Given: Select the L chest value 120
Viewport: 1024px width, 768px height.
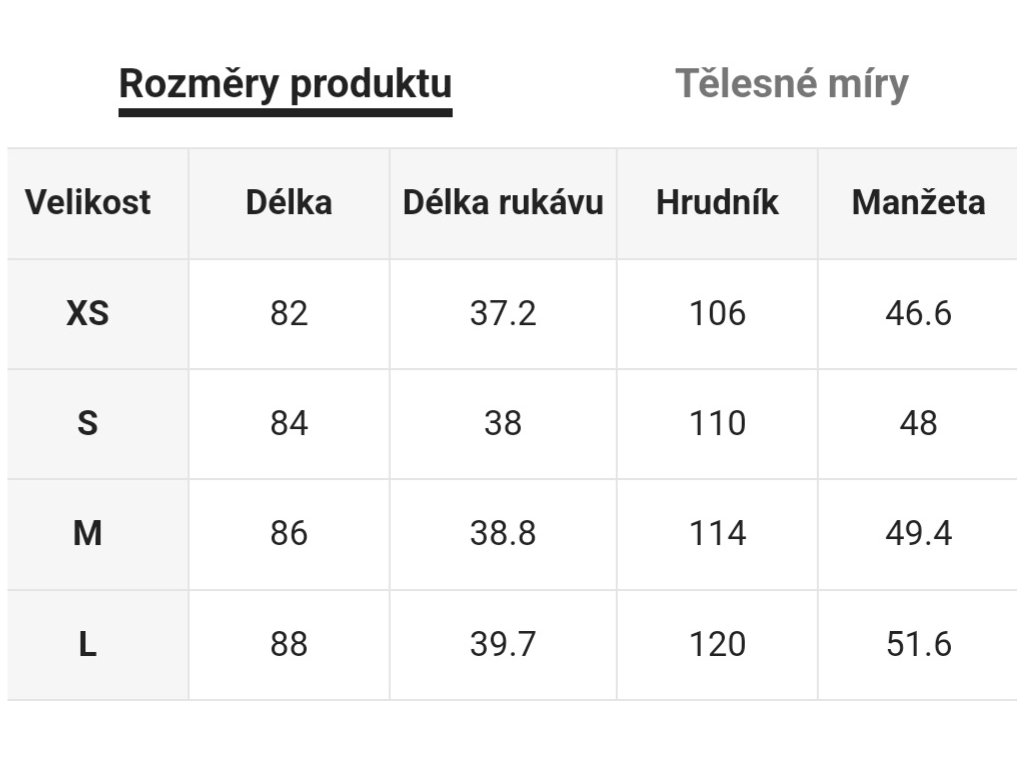Looking at the screenshot, I should click(x=717, y=644).
